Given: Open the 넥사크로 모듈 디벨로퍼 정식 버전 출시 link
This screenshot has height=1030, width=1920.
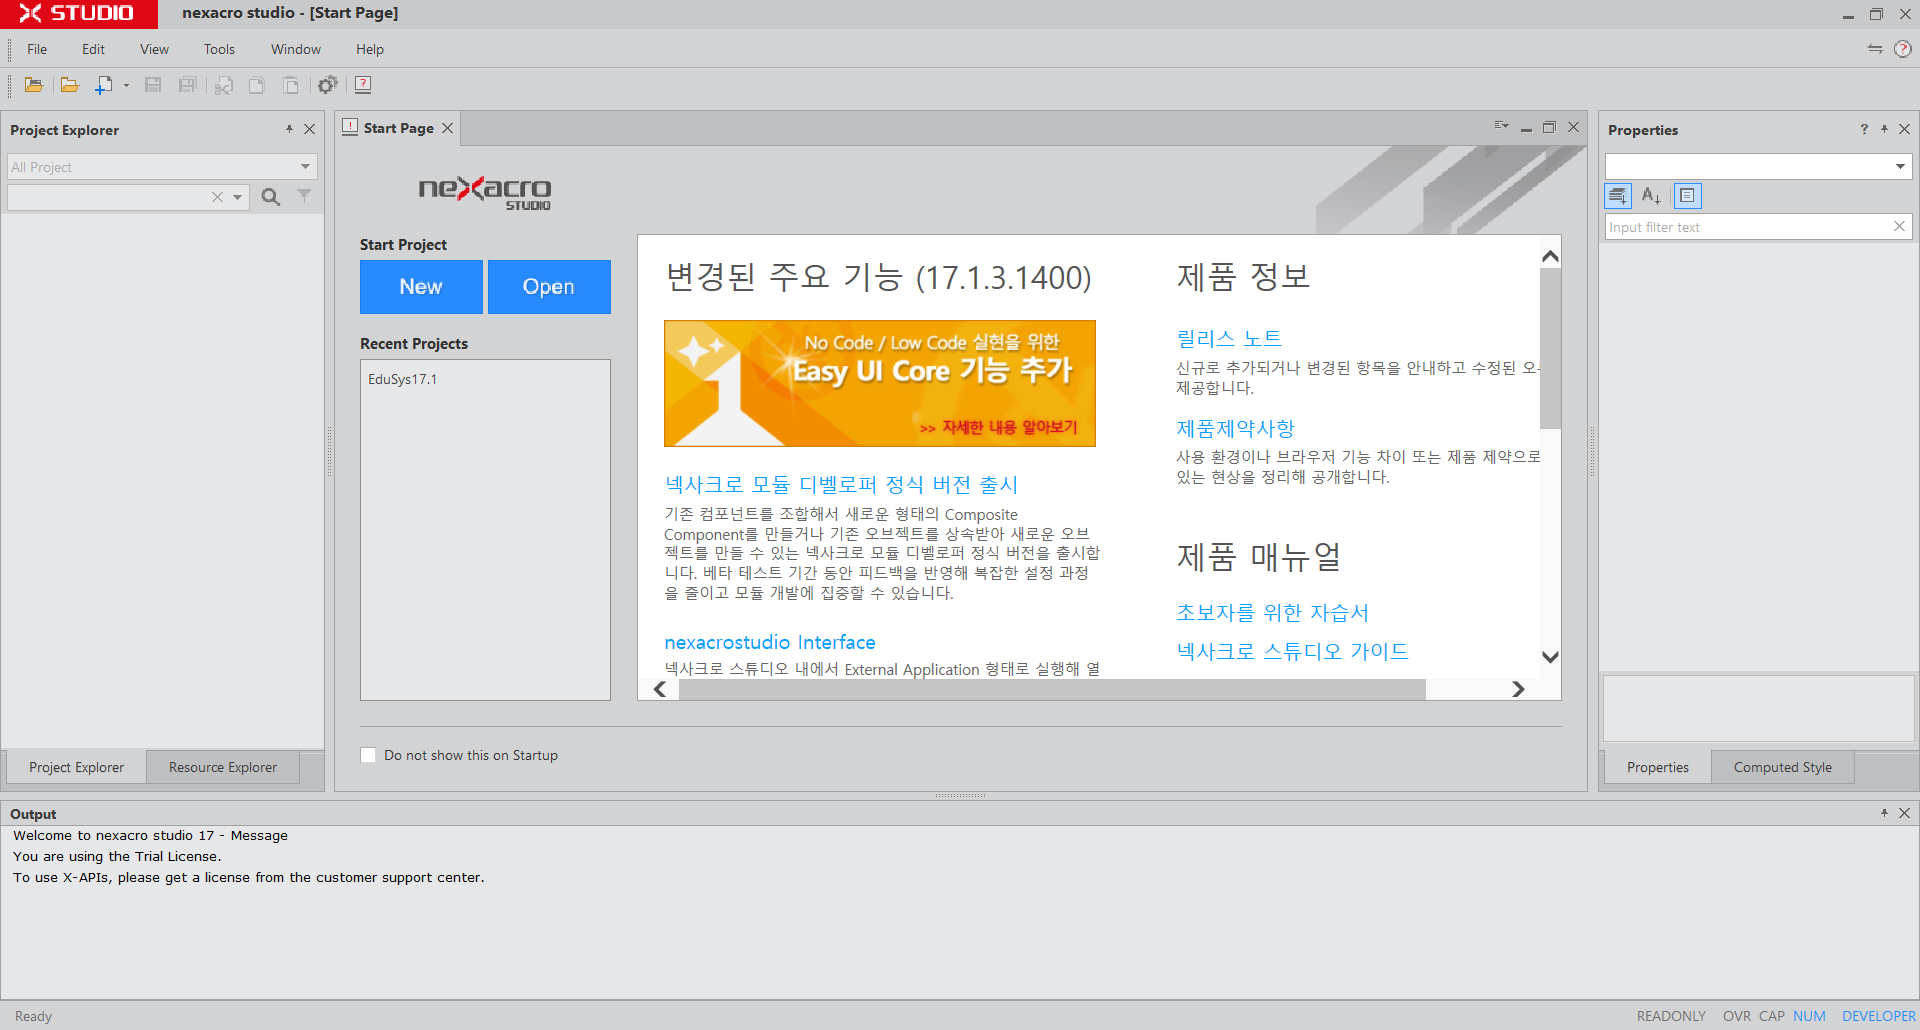Looking at the screenshot, I should pyautogui.click(x=841, y=485).
